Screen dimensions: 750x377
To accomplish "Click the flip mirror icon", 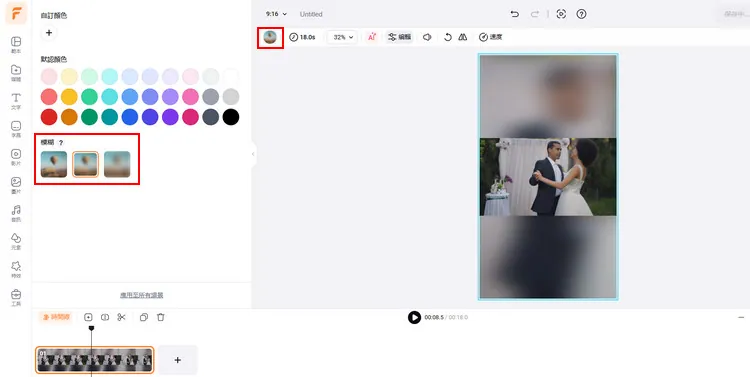I will (x=463, y=37).
